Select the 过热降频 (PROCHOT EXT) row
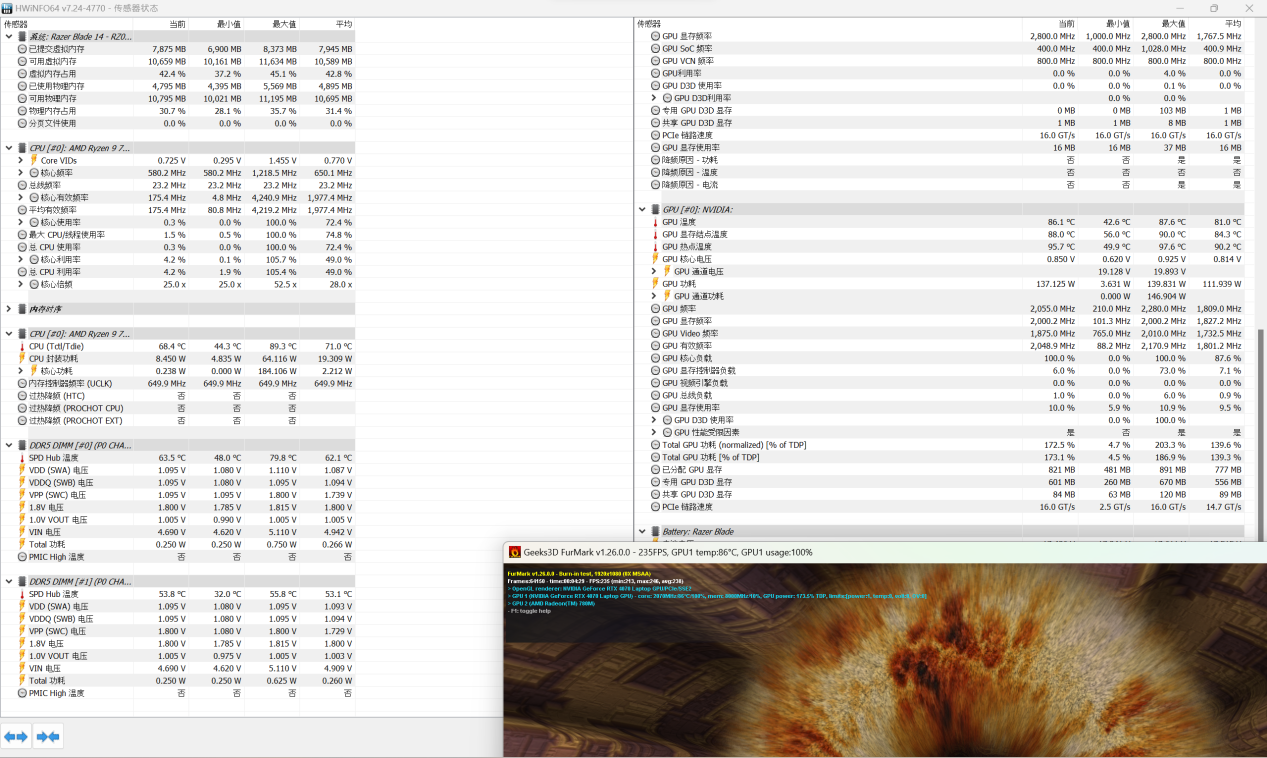This screenshot has width=1267, height=758. [178, 420]
